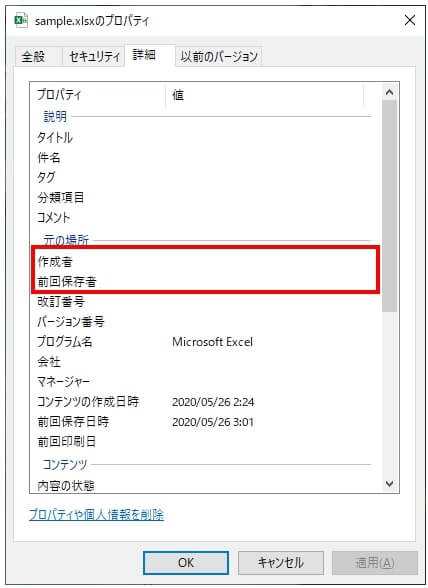Click the vertical scrollbar thumb
The image size is (428, 588).
[x=389, y=206]
